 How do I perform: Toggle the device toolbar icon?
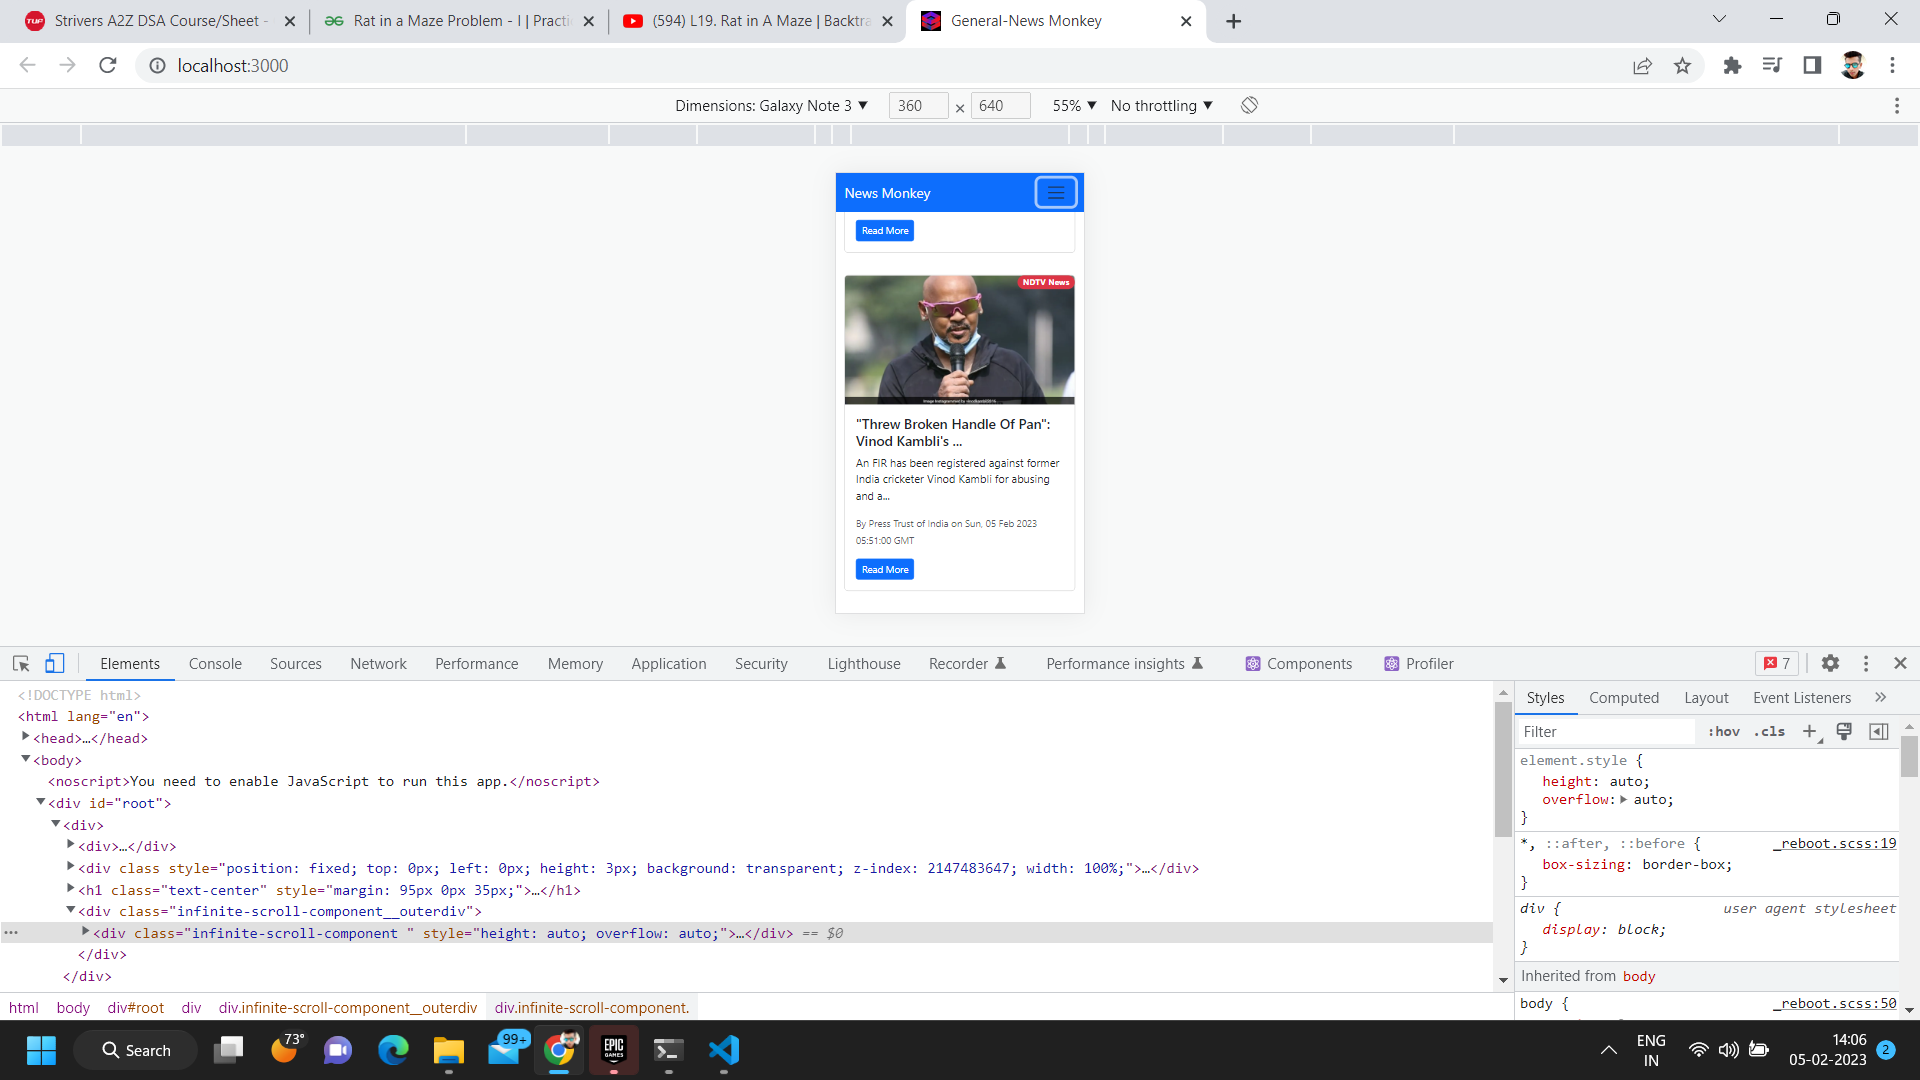[x=54, y=663]
